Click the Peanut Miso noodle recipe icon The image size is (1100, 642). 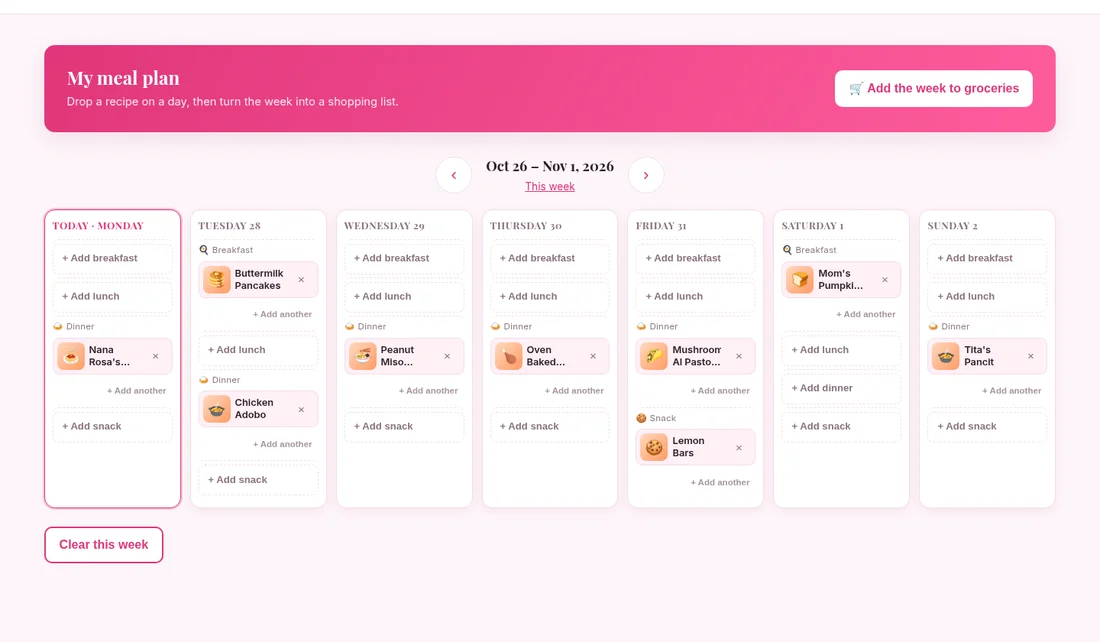[x=363, y=356]
